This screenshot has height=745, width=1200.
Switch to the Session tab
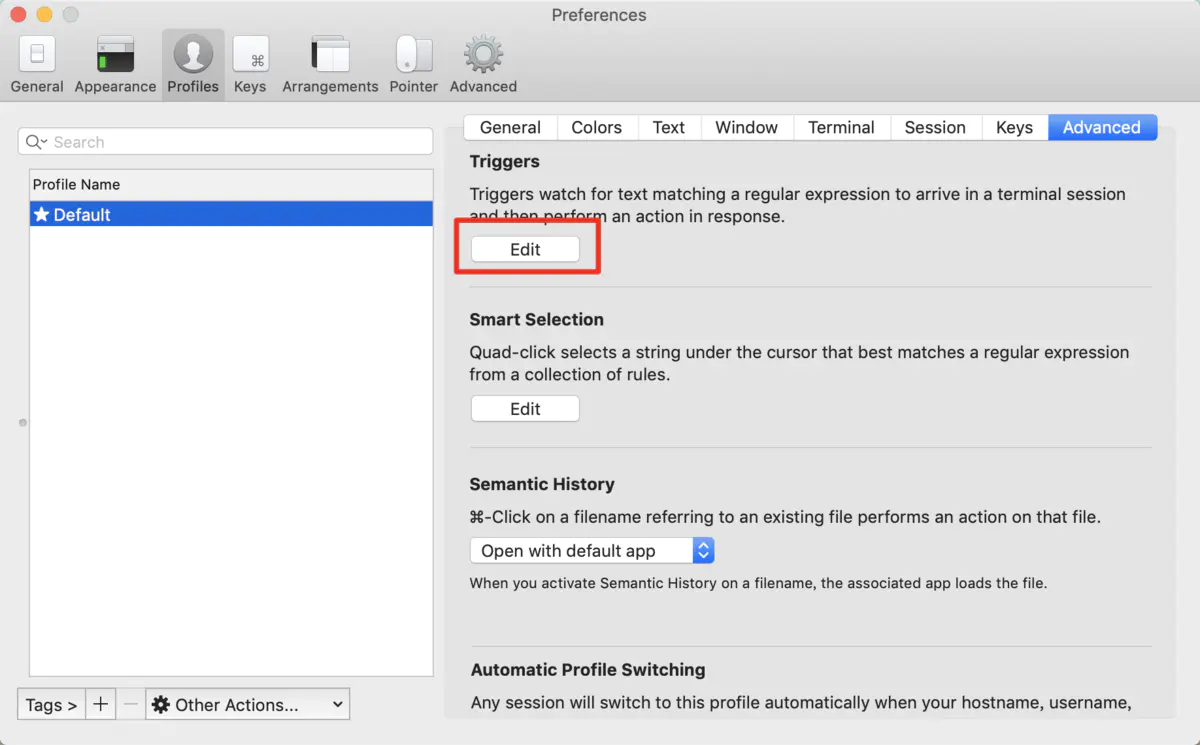pyautogui.click(x=935, y=127)
